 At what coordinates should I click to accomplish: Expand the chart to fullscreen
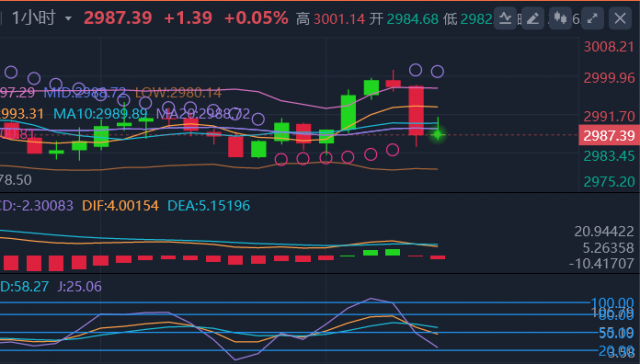(592, 18)
